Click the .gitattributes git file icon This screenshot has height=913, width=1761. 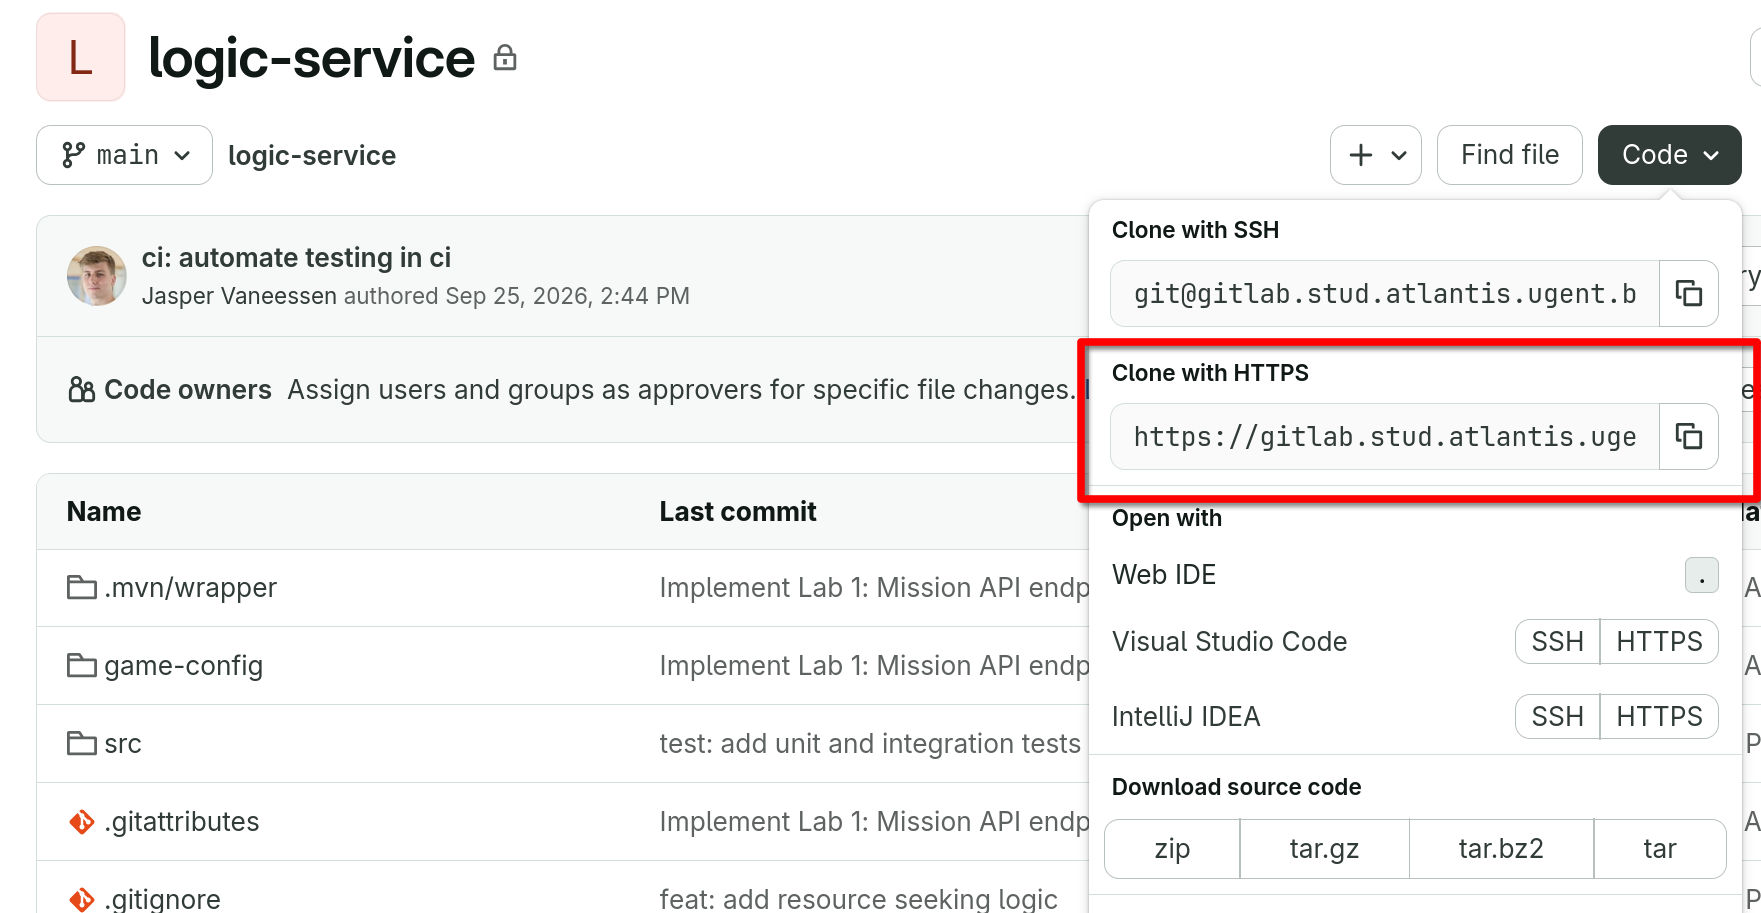(82, 822)
